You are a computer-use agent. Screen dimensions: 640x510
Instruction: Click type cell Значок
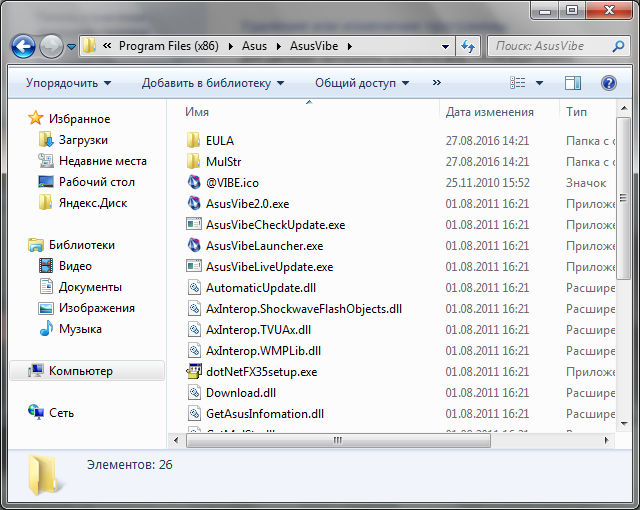coord(586,183)
